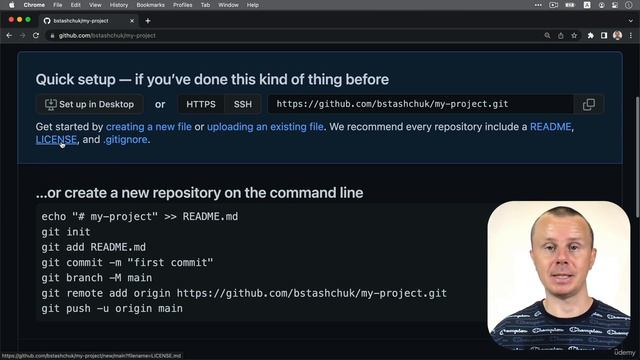Click the site lock icon in address bar
Viewport: 640px width, 360px height.
(x=52, y=36)
